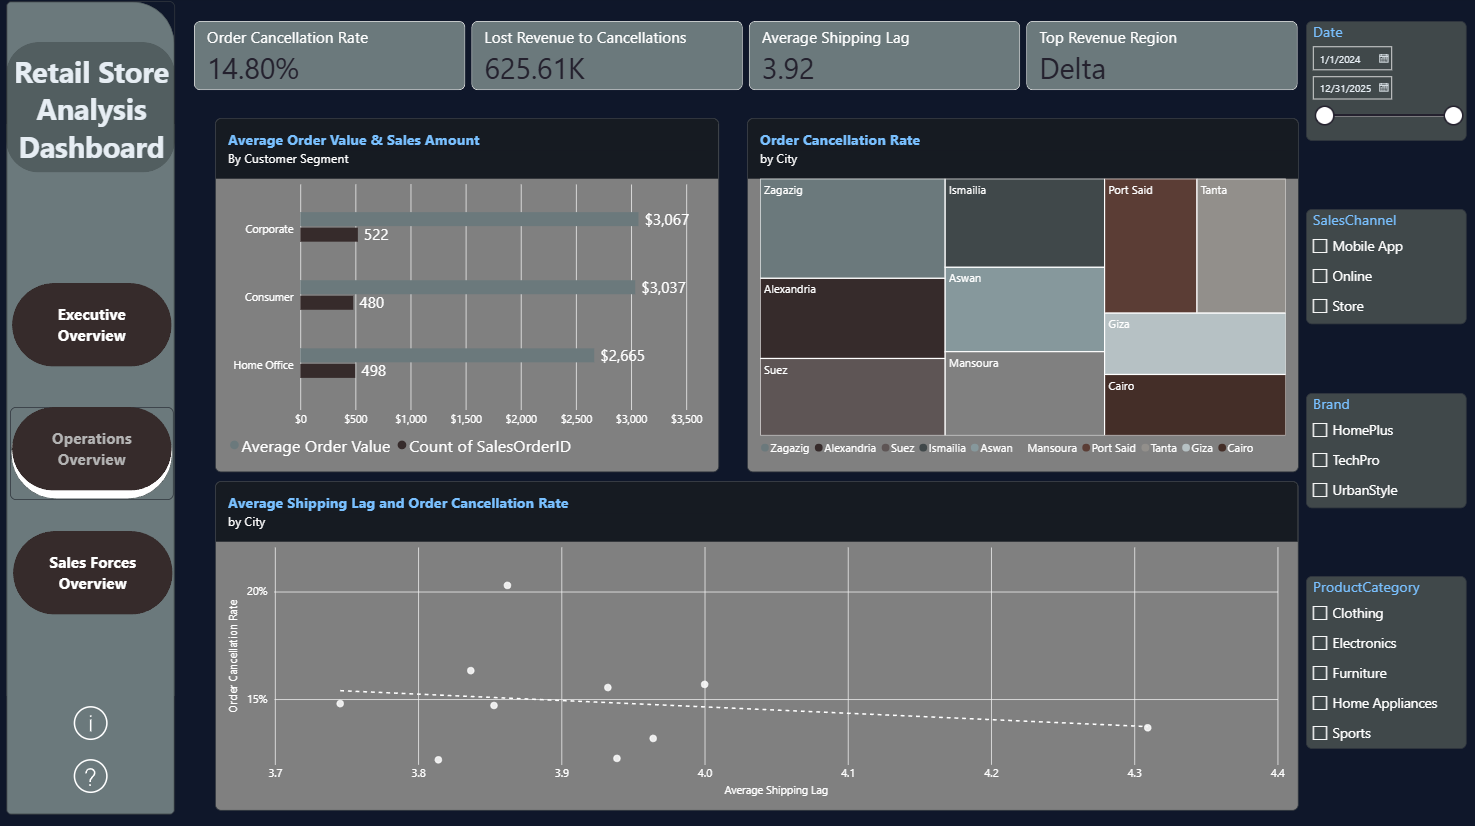Click the ProductCategory slicer header

(x=1366, y=587)
